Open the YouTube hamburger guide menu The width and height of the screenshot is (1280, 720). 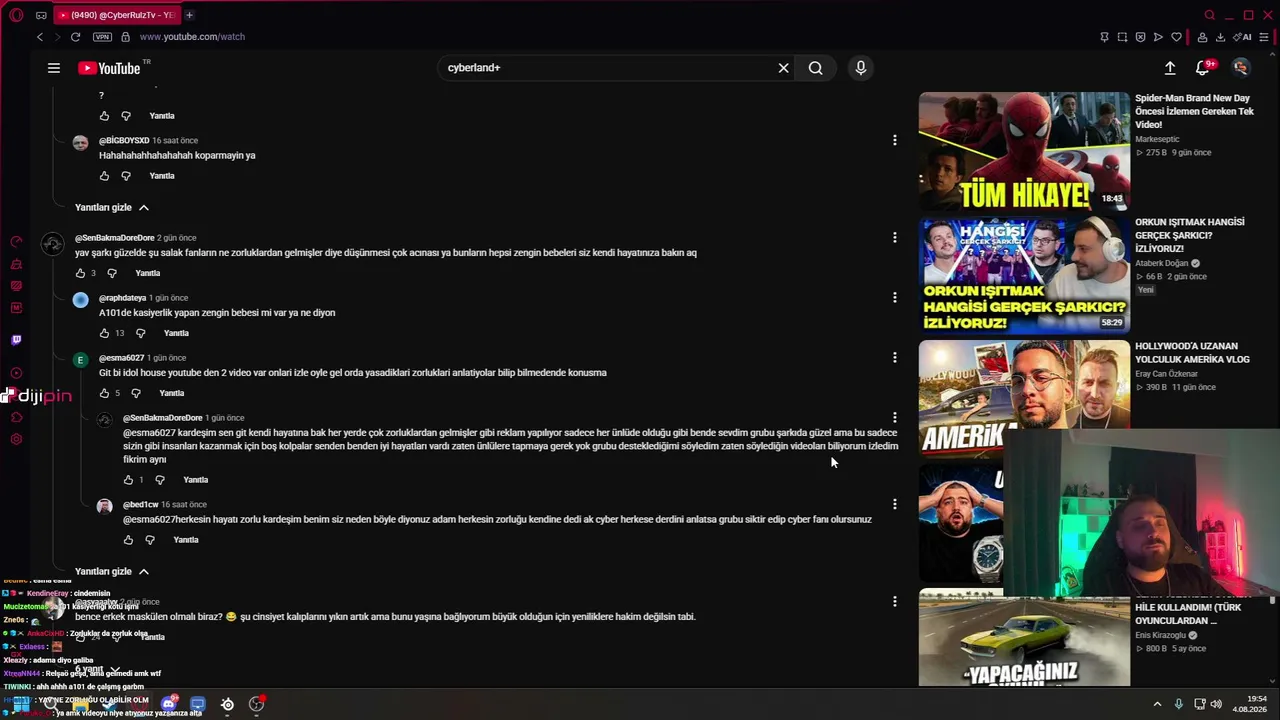click(54, 68)
